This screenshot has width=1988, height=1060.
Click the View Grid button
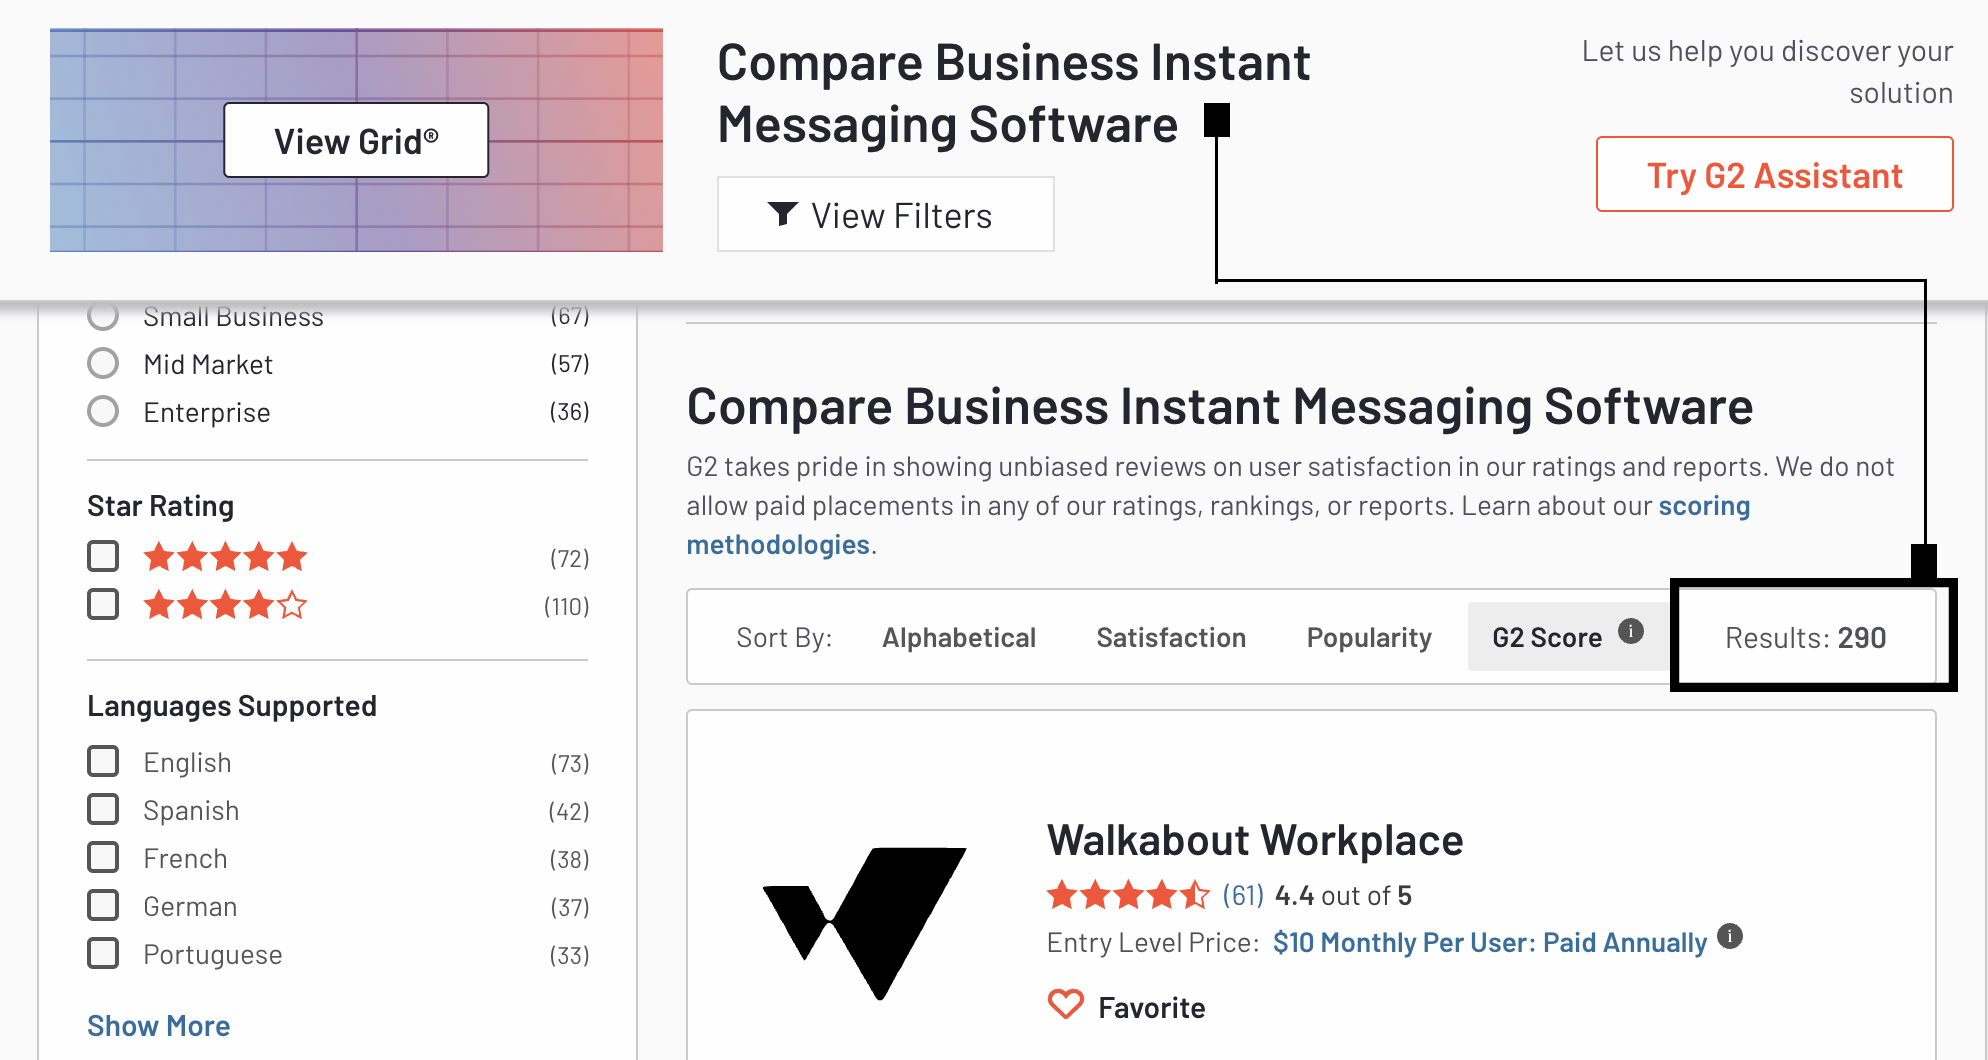[x=356, y=140]
